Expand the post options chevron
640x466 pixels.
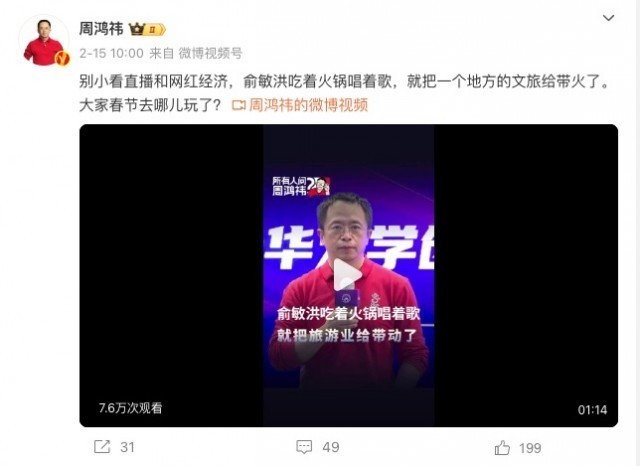tap(609, 18)
